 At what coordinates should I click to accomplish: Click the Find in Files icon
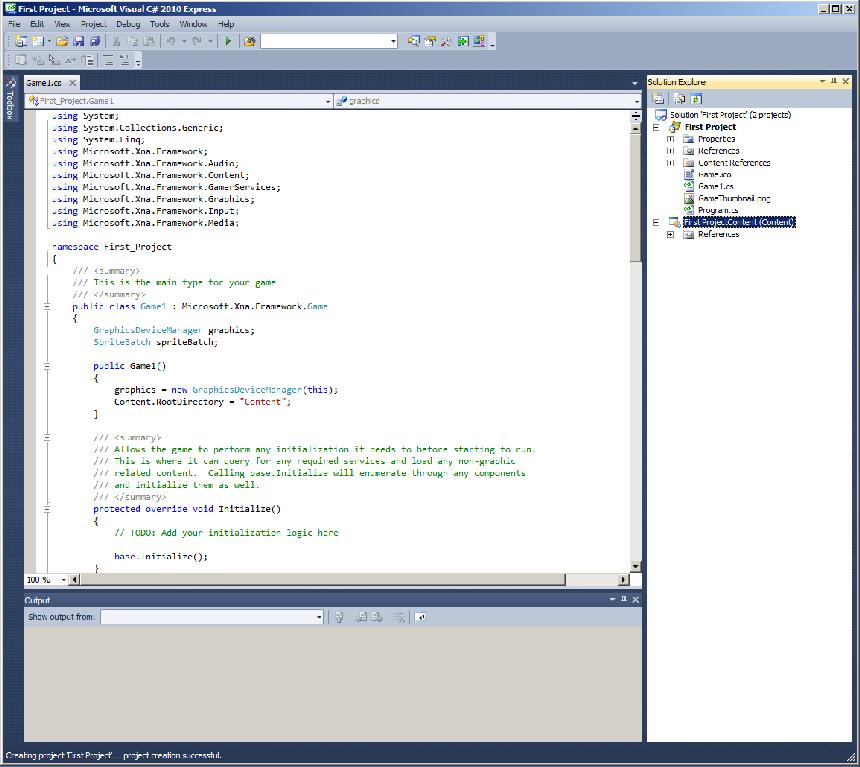click(x=250, y=41)
